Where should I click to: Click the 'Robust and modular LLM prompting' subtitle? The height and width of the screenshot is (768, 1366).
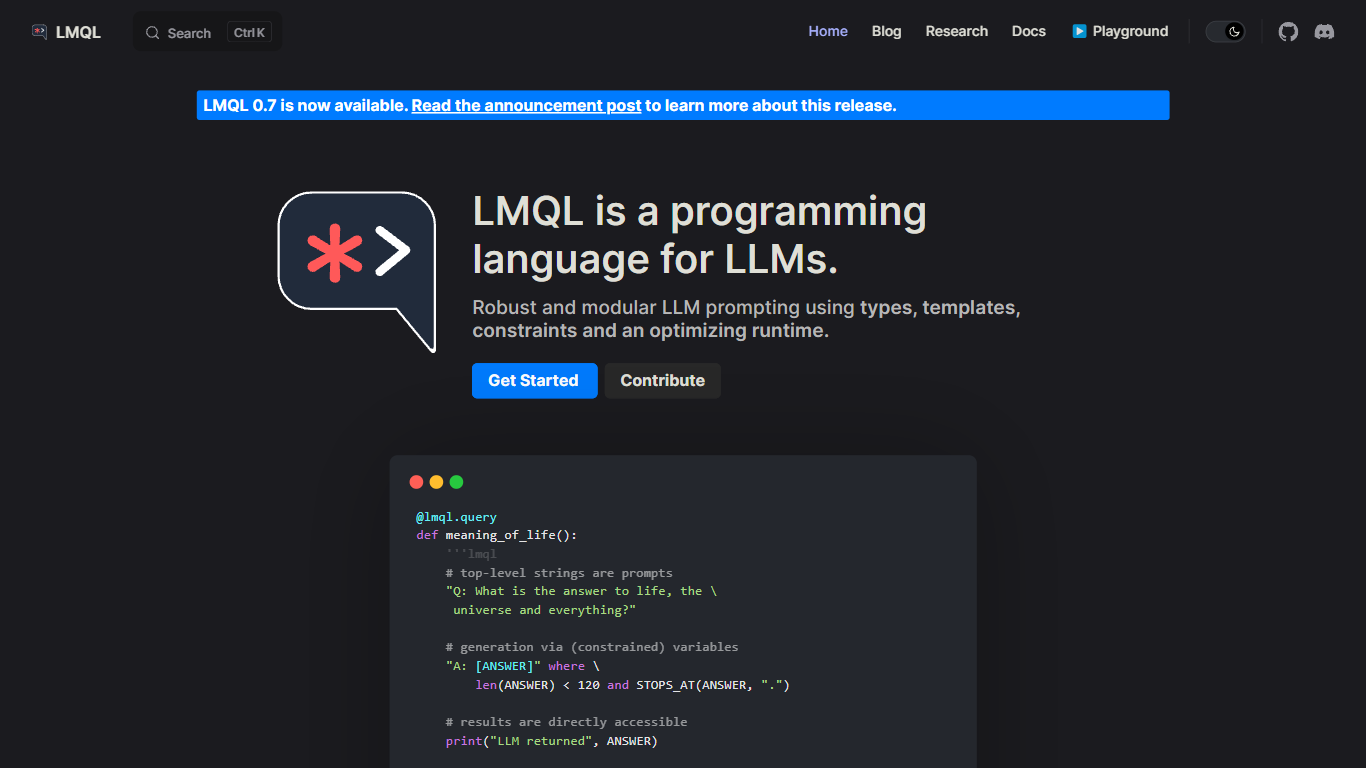746,319
